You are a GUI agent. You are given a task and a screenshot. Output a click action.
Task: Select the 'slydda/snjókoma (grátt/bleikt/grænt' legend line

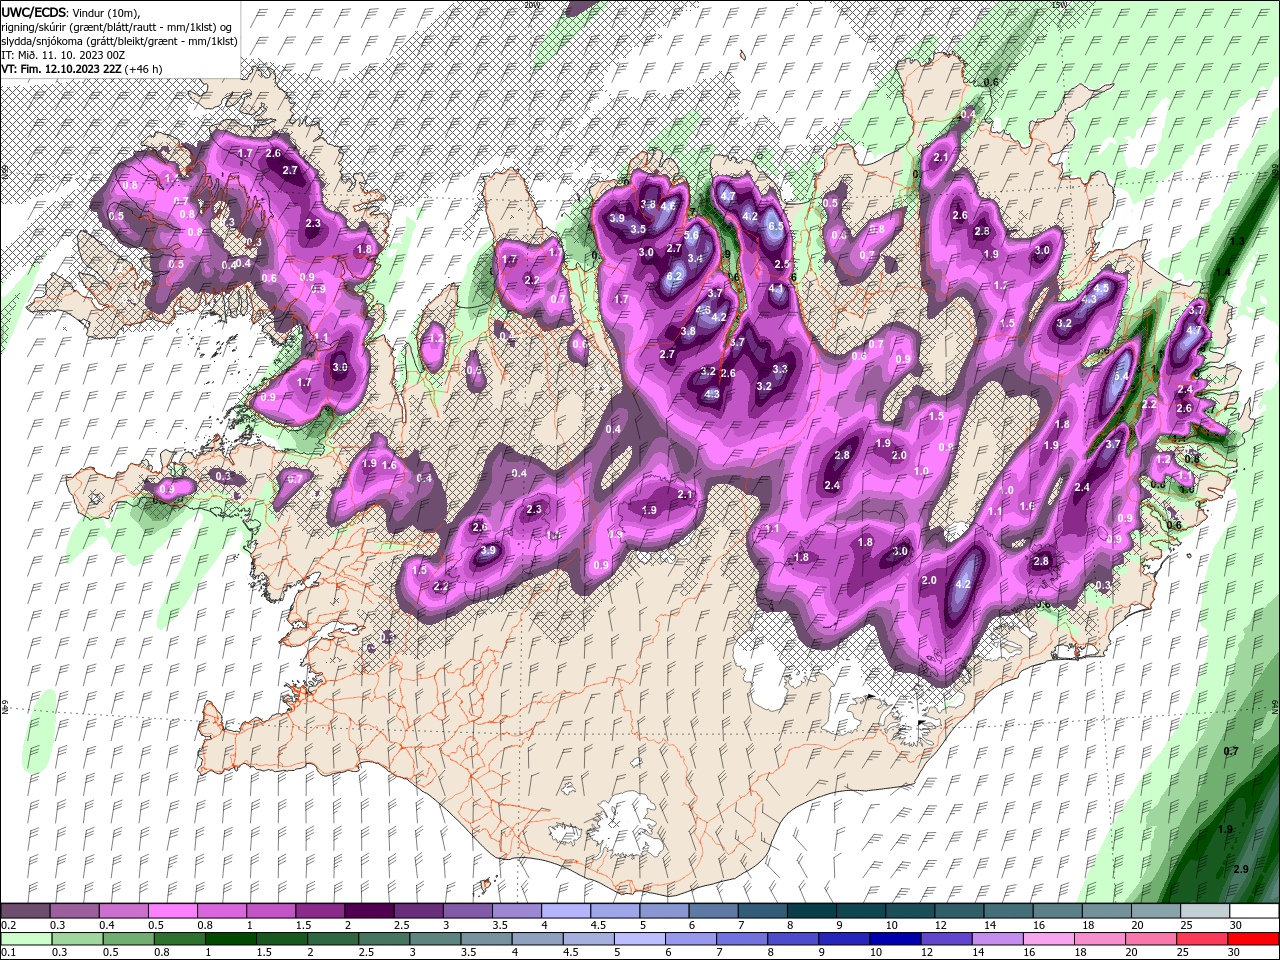(119, 40)
